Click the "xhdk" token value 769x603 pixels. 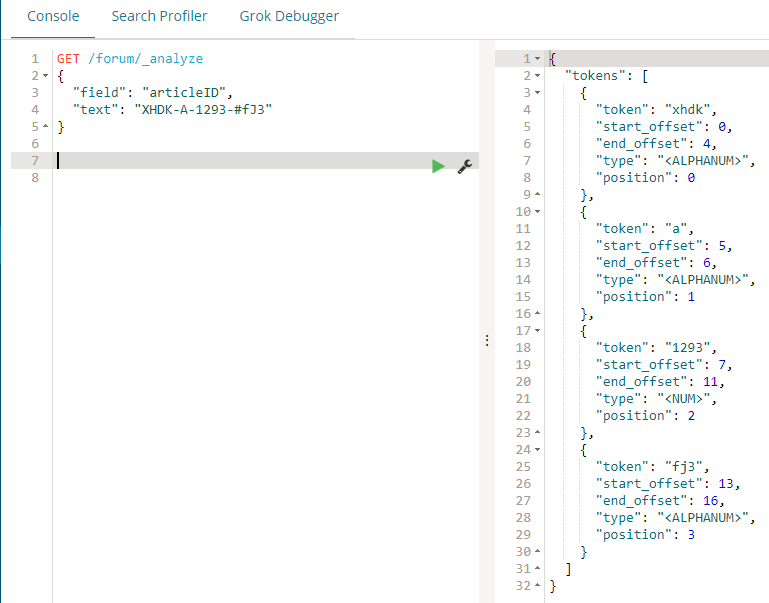687,110
